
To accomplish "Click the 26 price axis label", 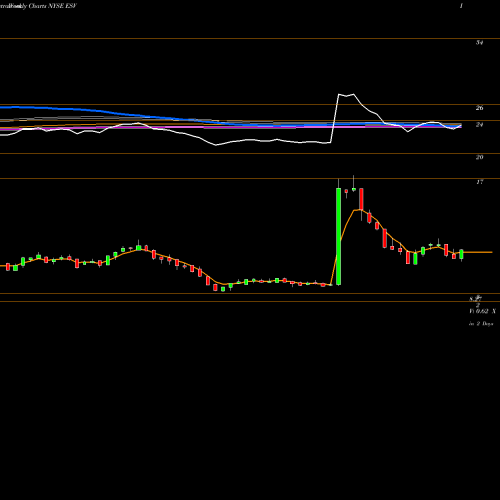I will [479, 108].
